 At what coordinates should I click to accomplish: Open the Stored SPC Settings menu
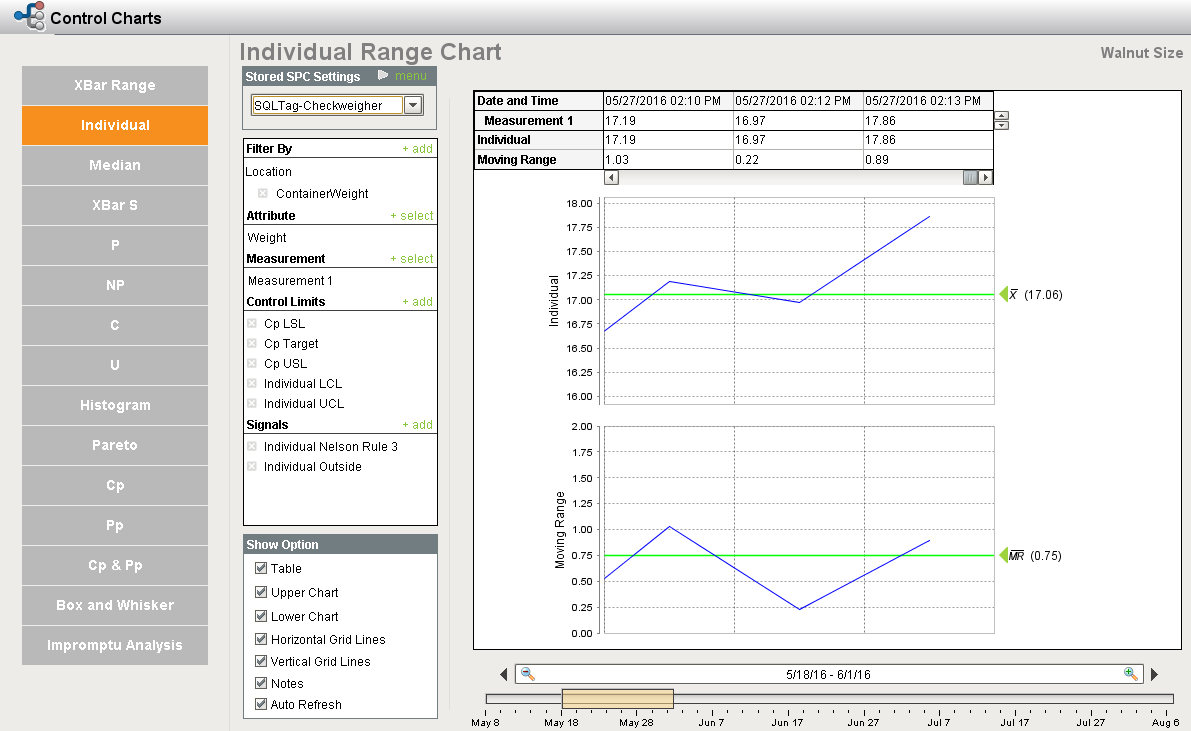click(403, 76)
